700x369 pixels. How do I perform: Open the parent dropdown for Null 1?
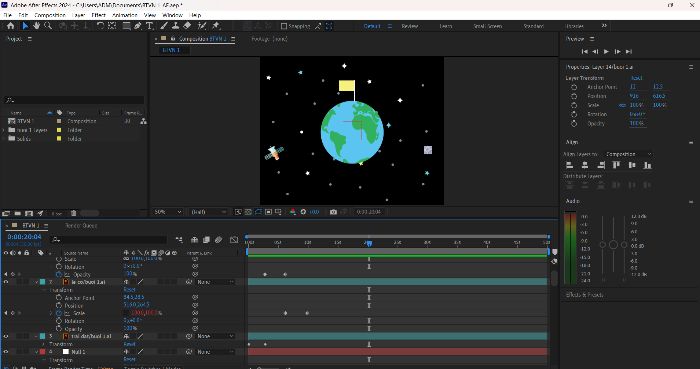[x=216, y=352]
